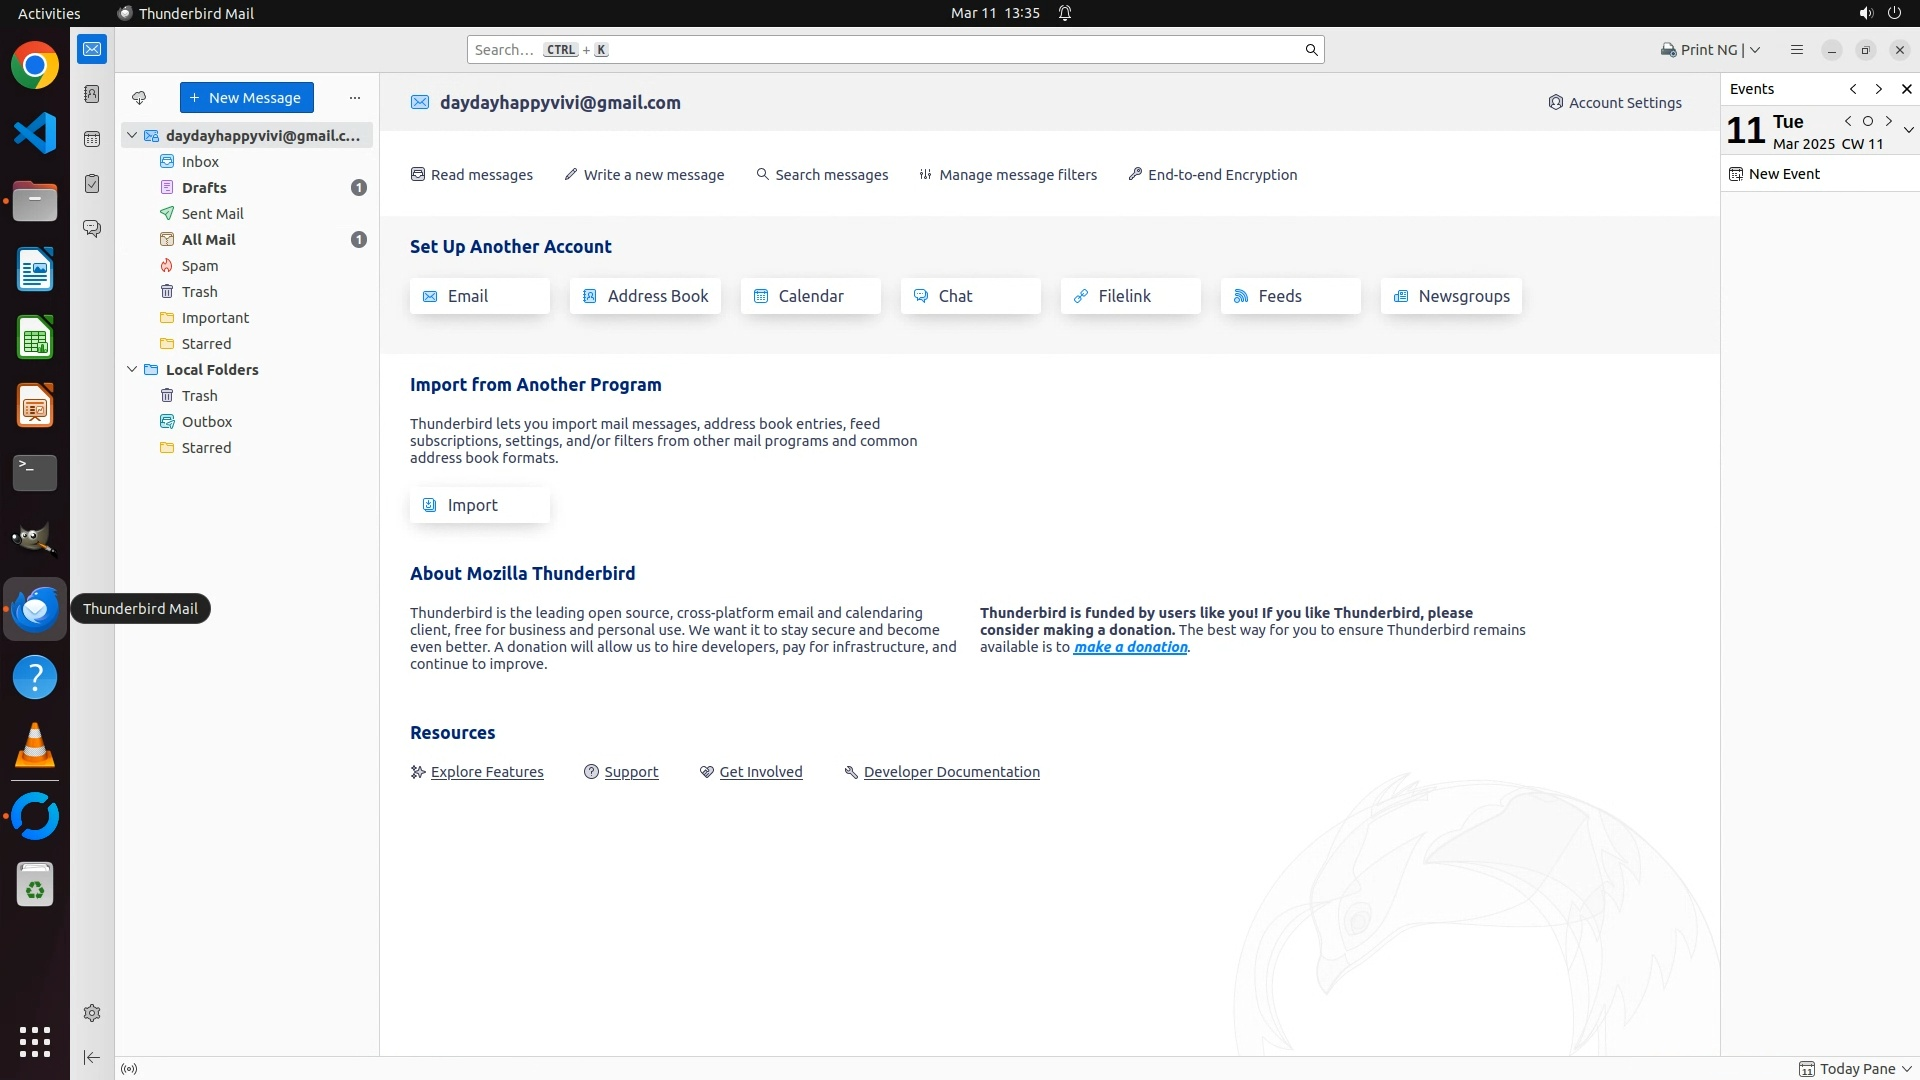The width and height of the screenshot is (1920, 1080).
Task: Click folder pane more options dots
Action: pos(354,98)
